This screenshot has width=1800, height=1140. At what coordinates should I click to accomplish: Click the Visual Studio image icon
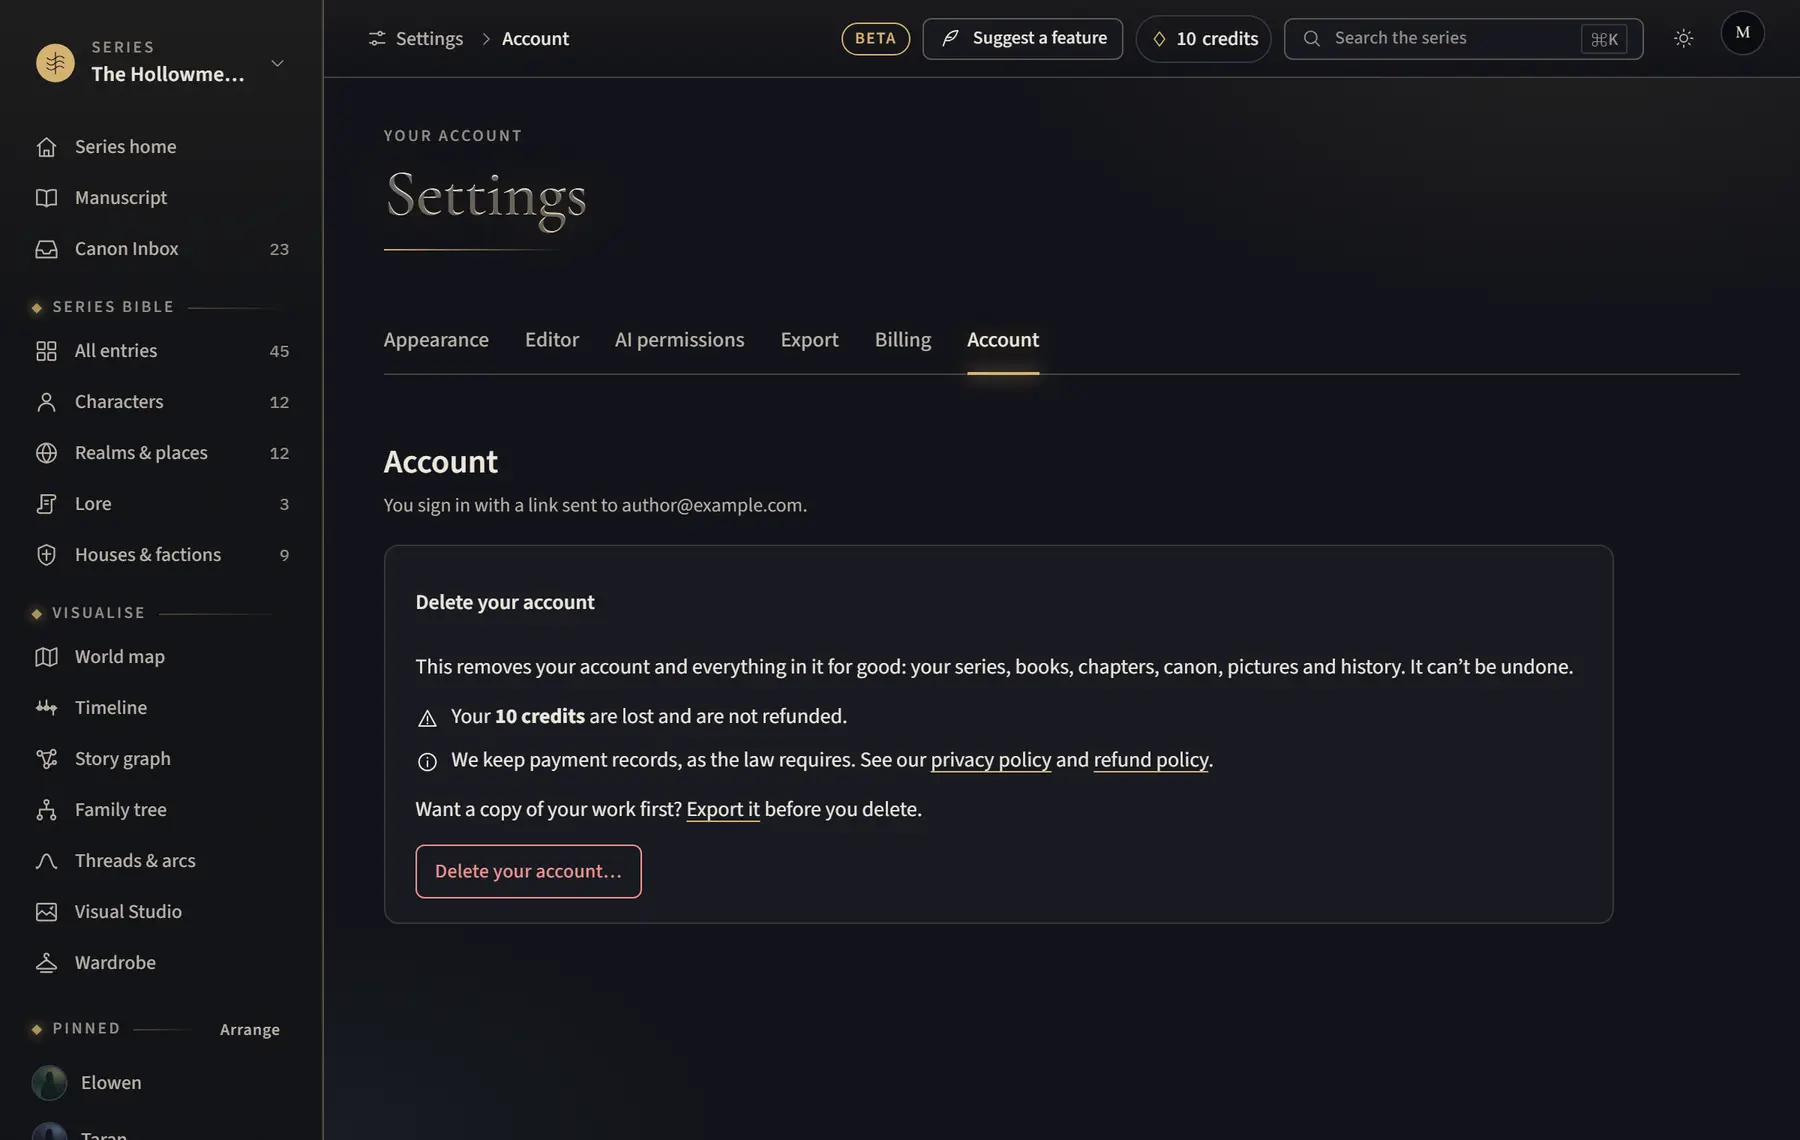pos(46,912)
